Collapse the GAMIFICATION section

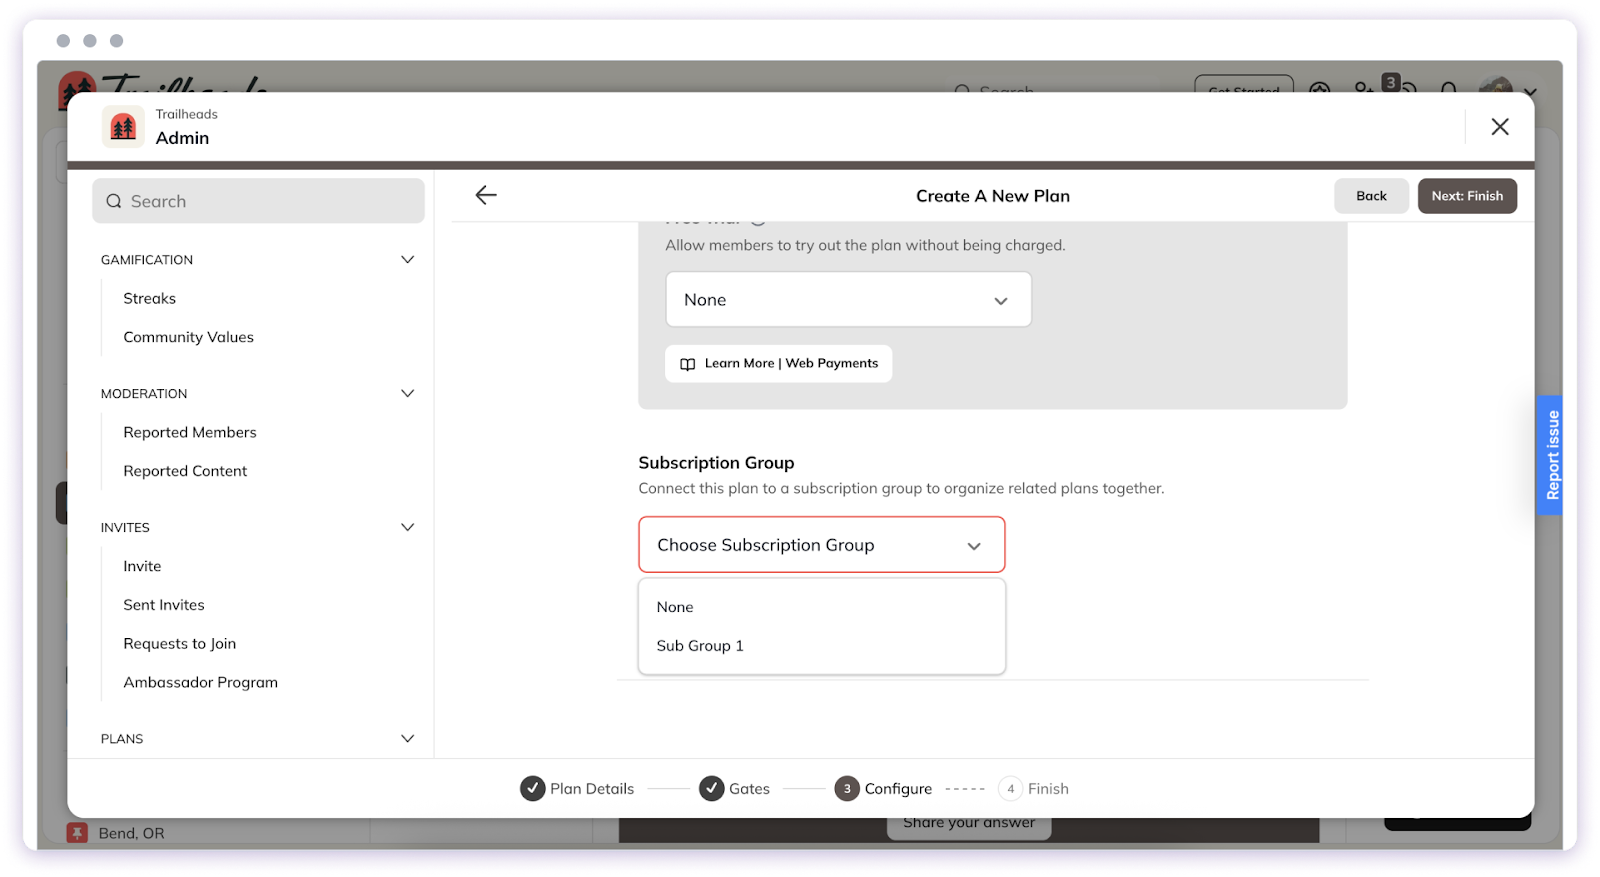(x=407, y=260)
